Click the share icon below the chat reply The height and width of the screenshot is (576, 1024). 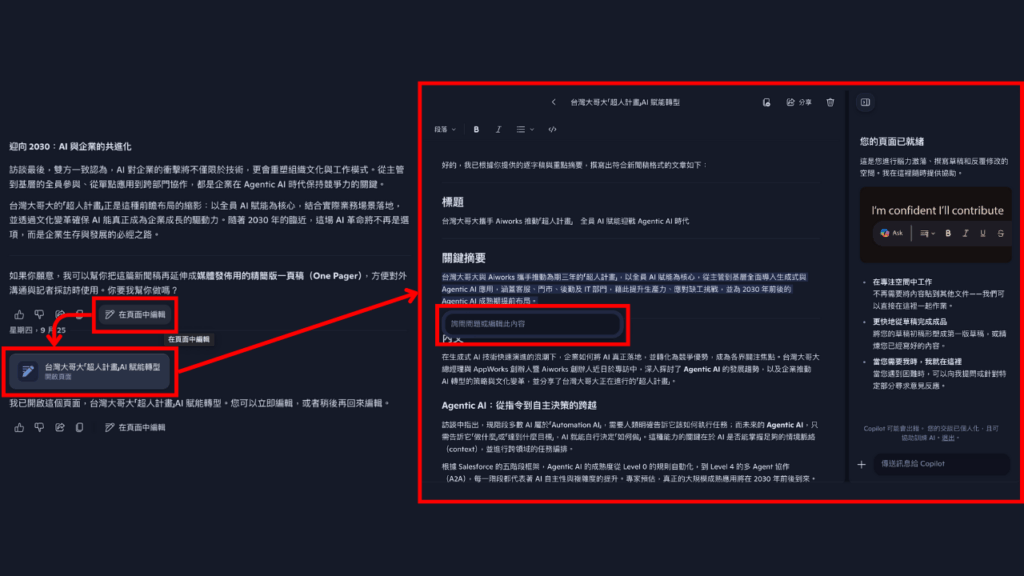coord(59,313)
